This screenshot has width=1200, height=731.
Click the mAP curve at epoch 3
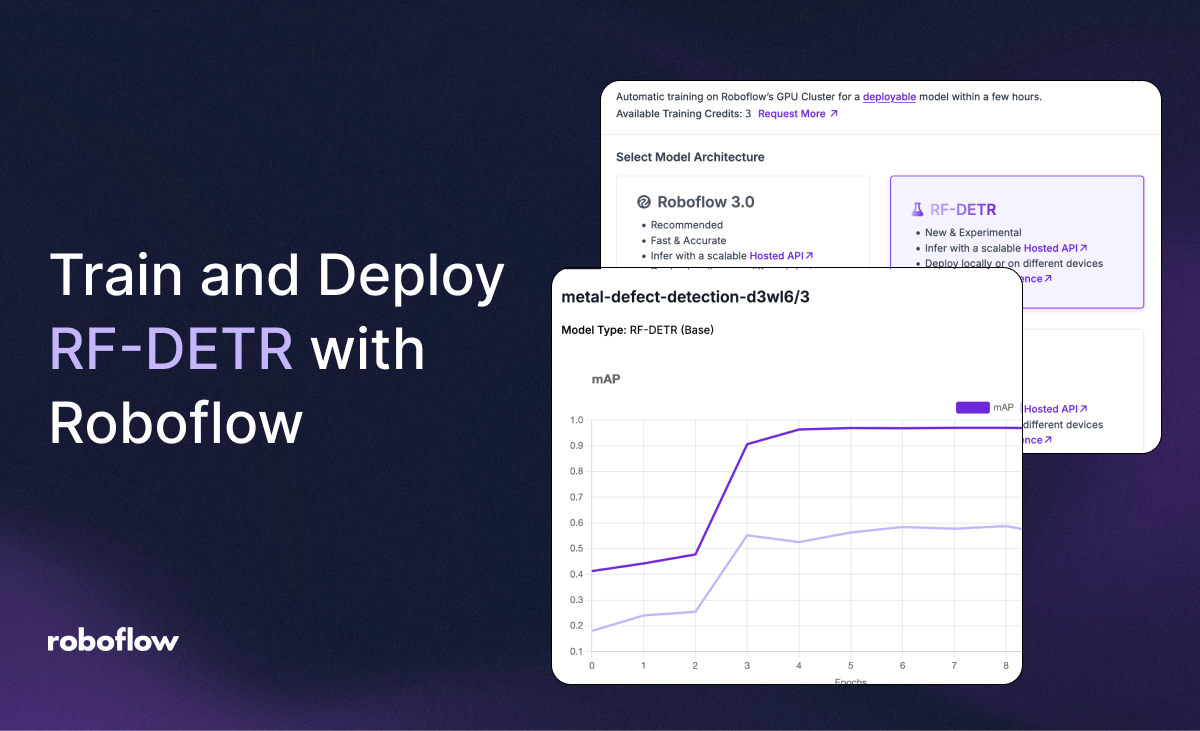(746, 443)
